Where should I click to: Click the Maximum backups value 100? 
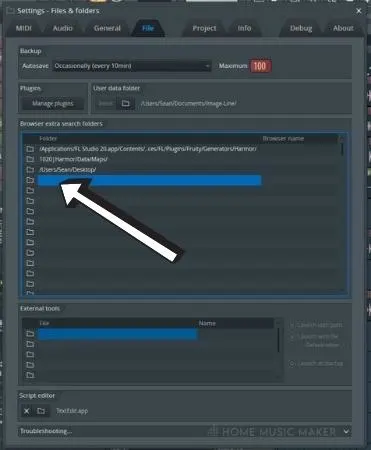point(260,66)
